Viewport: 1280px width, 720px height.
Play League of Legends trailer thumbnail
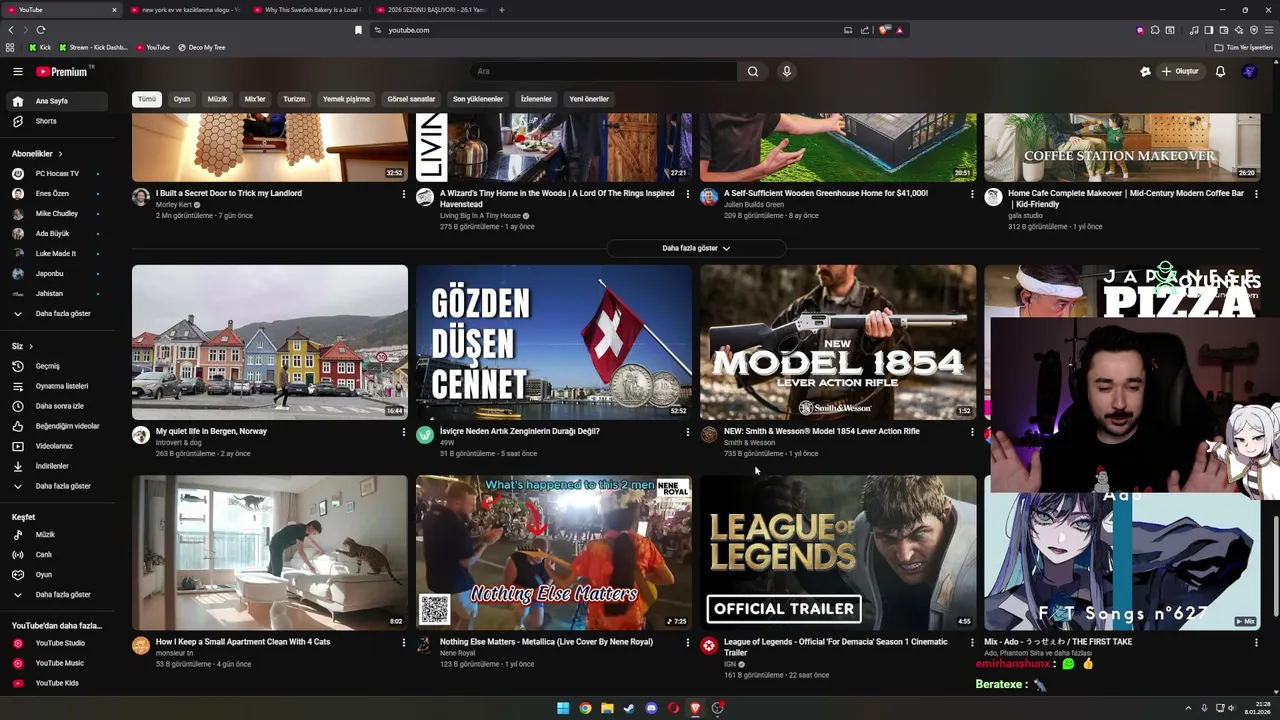(838, 552)
